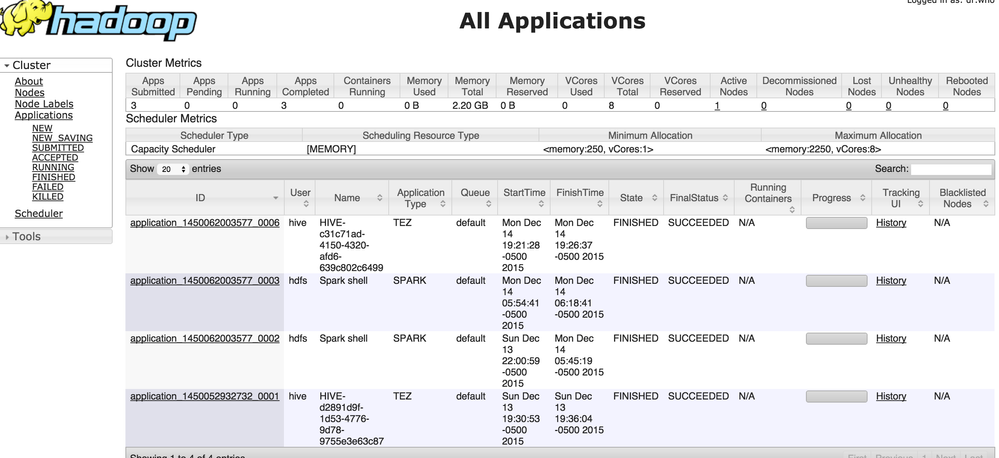This screenshot has width=999, height=458.
Task: Sort table by State column
Action: coord(636,198)
